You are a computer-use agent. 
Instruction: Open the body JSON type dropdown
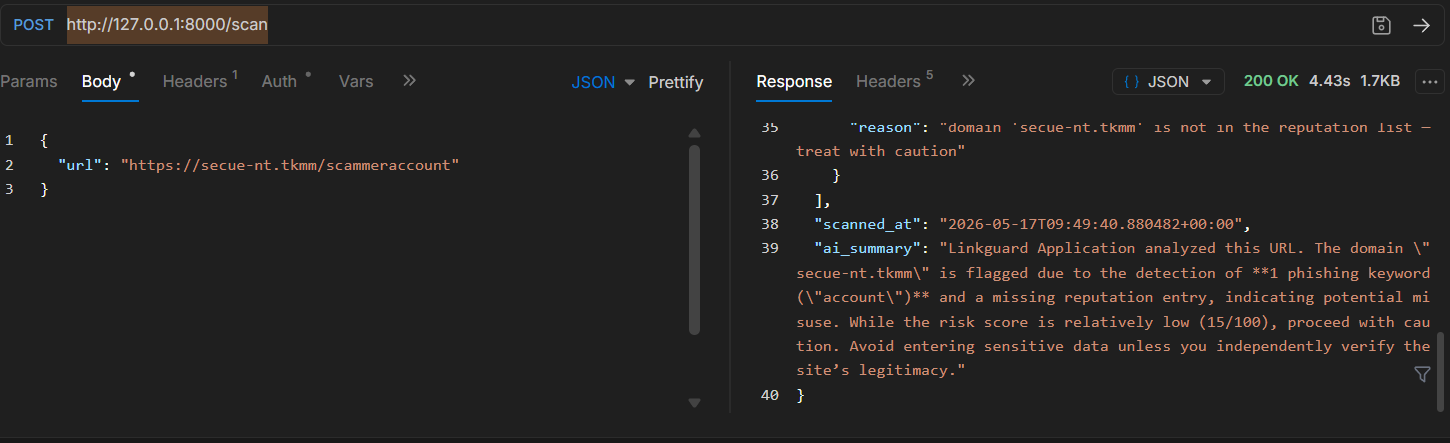click(x=603, y=82)
